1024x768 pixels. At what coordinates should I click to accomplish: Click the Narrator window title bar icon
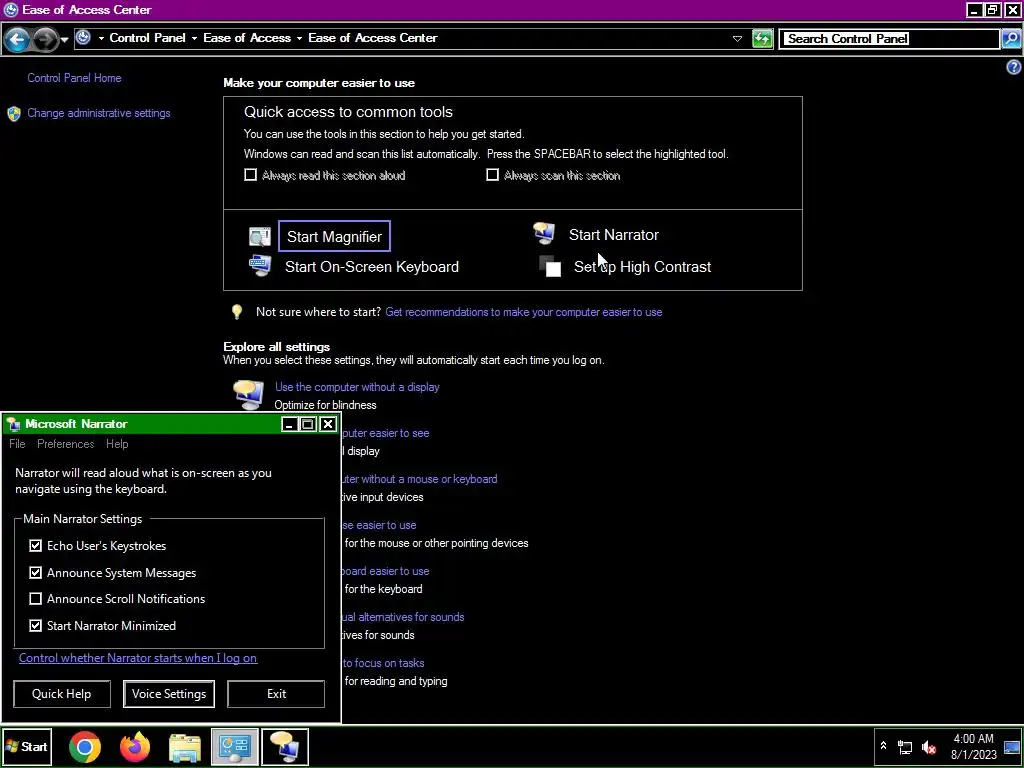click(x=13, y=424)
